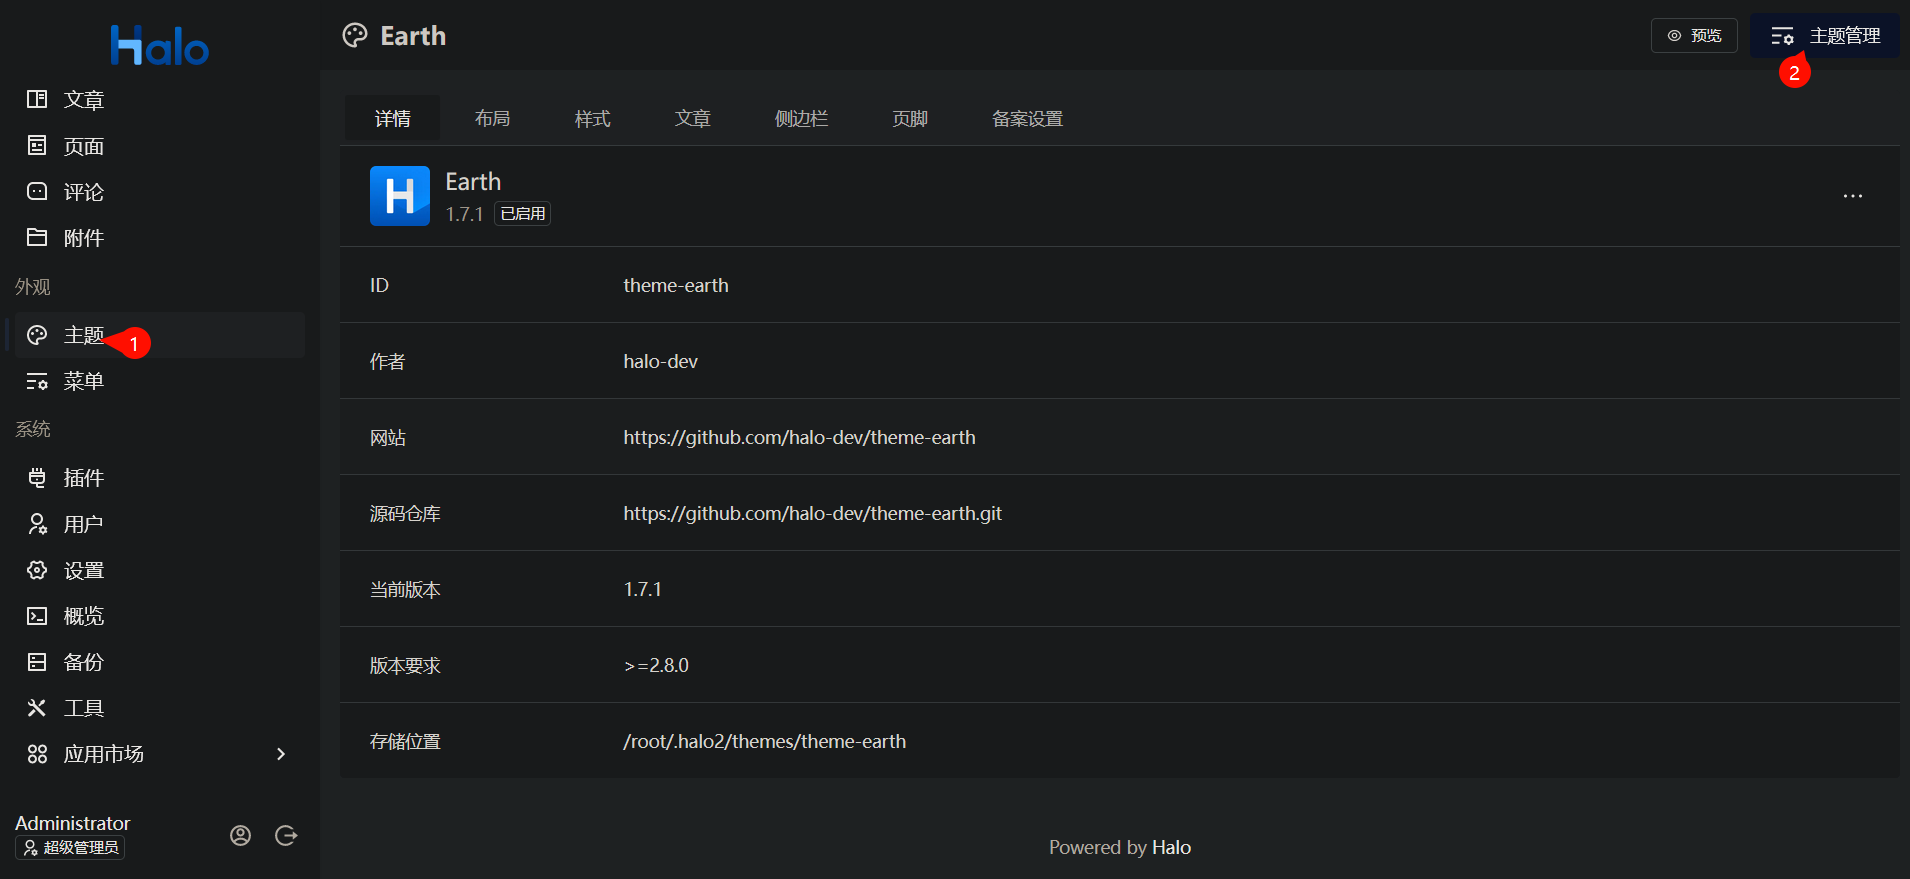Expand the 应用市场 chevron arrow
Image resolution: width=1910 pixels, height=879 pixels.
click(281, 753)
